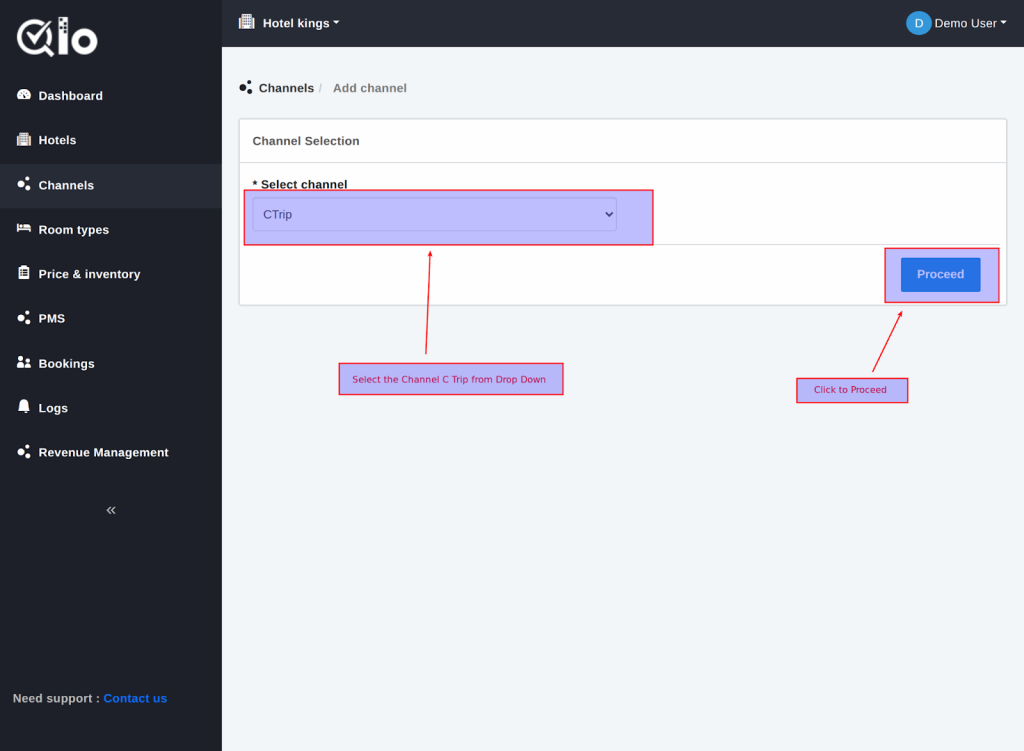Expand the Demo User account menu
Image resolution: width=1024 pixels, height=751 pixels.
point(970,23)
